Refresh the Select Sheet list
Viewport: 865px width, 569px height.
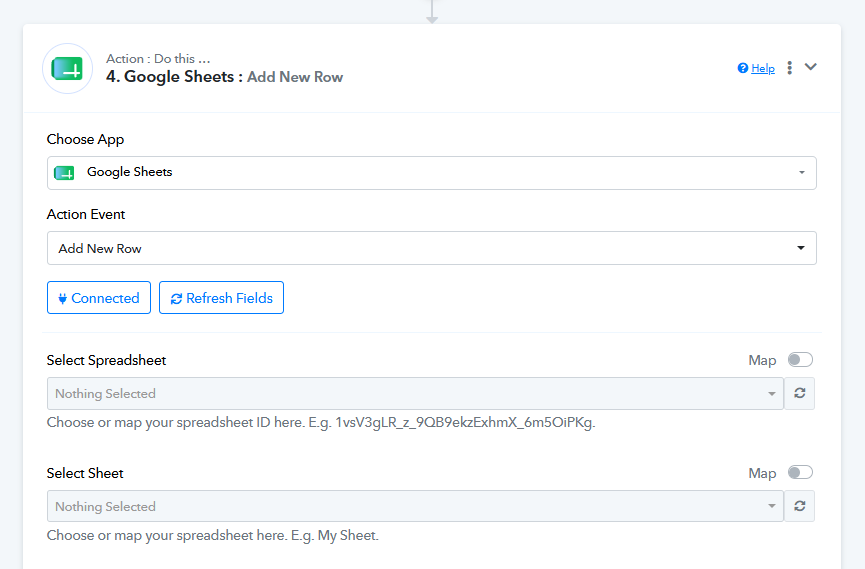[799, 506]
